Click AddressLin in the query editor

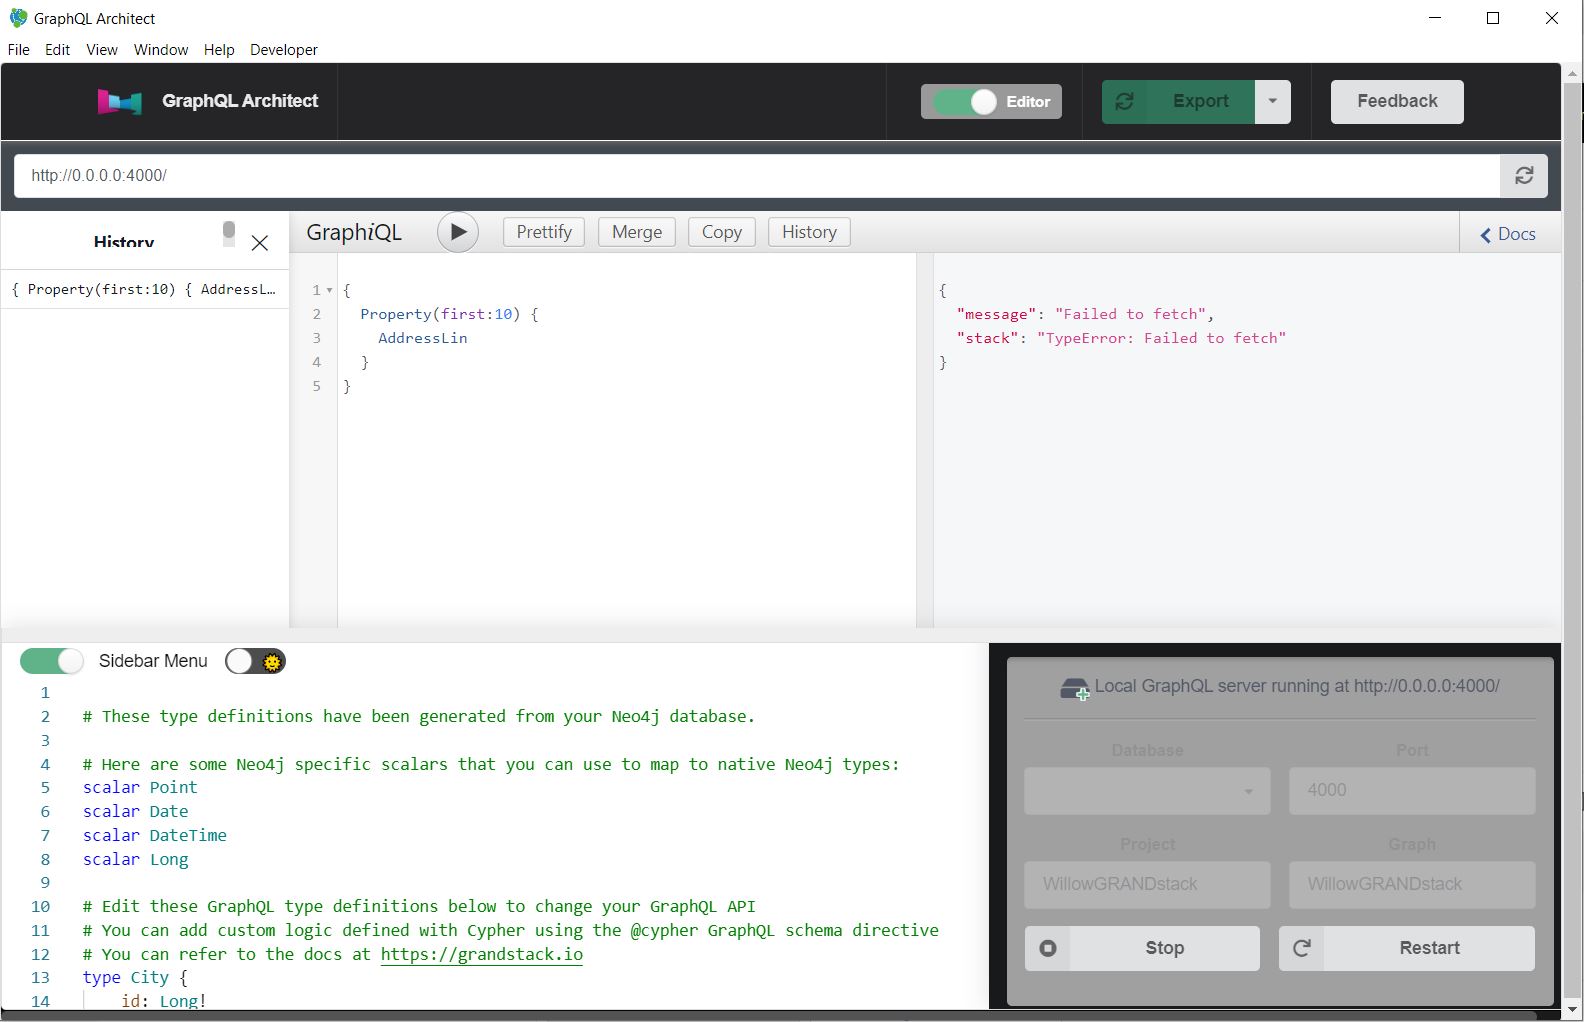[423, 338]
